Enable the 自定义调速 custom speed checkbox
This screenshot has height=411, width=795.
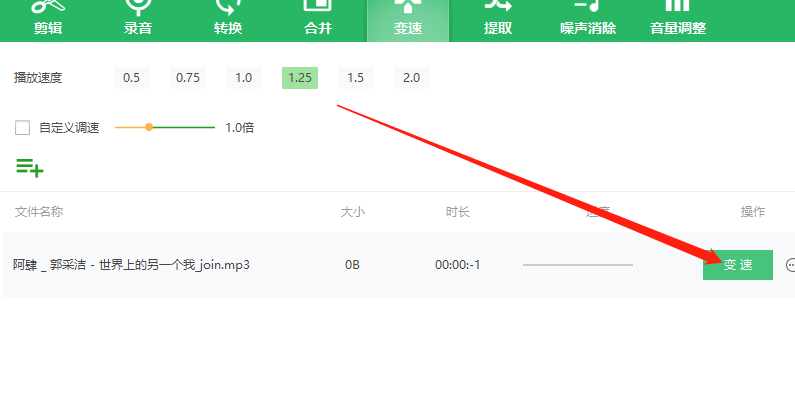tap(22, 128)
